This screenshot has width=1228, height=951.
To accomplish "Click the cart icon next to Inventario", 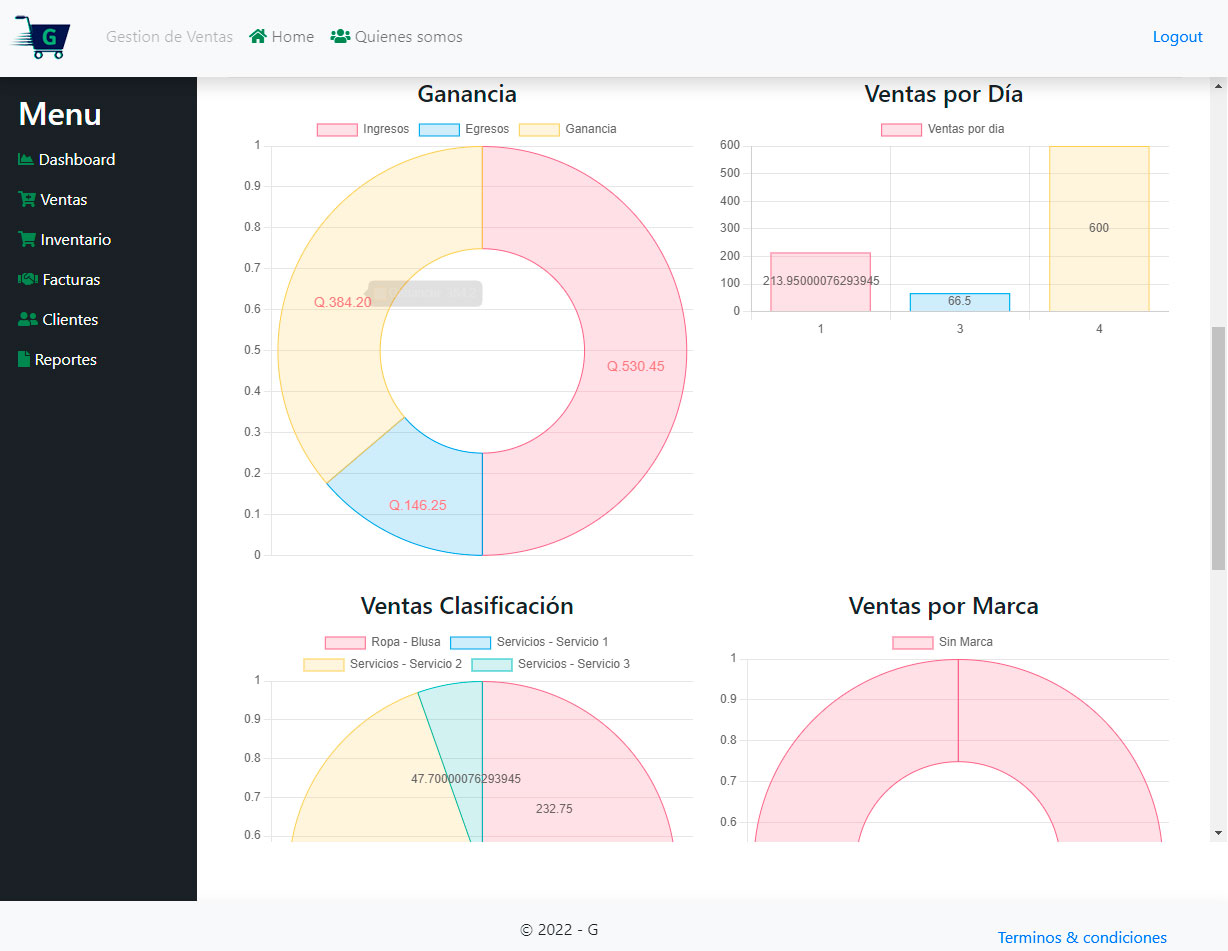I will click(x=27, y=239).
